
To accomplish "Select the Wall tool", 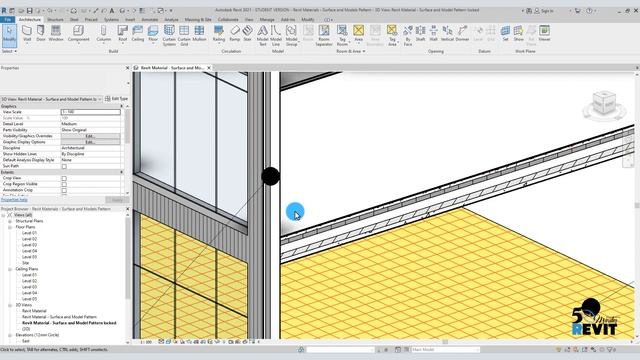I will [27, 34].
